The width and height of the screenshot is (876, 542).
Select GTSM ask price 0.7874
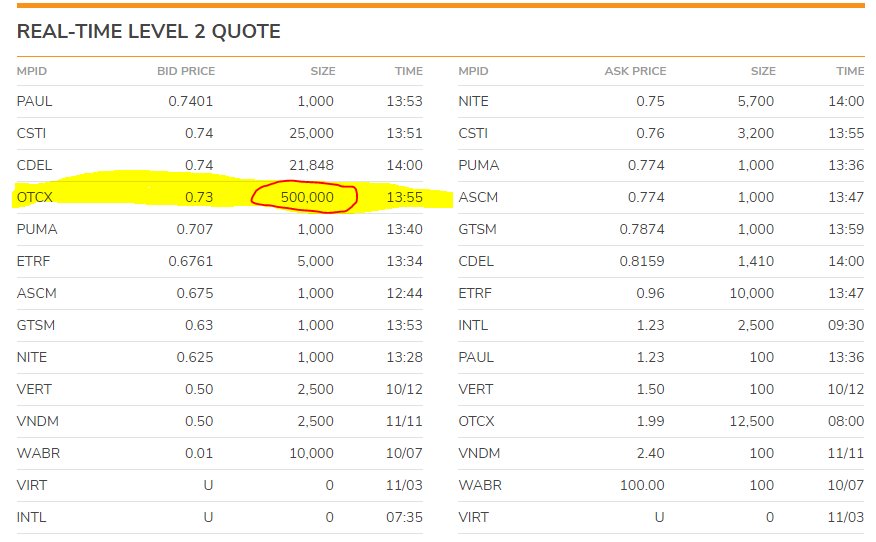point(642,229)
